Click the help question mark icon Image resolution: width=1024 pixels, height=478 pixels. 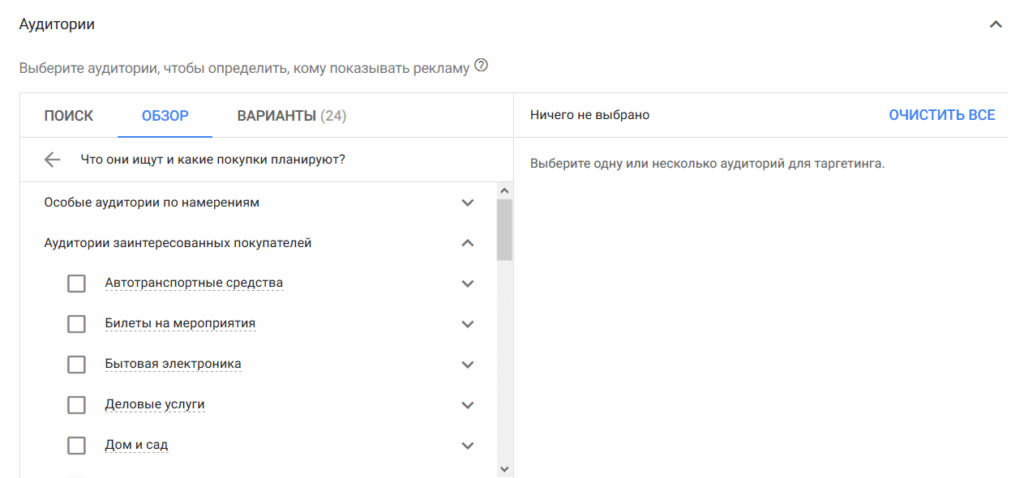[482, 66]
